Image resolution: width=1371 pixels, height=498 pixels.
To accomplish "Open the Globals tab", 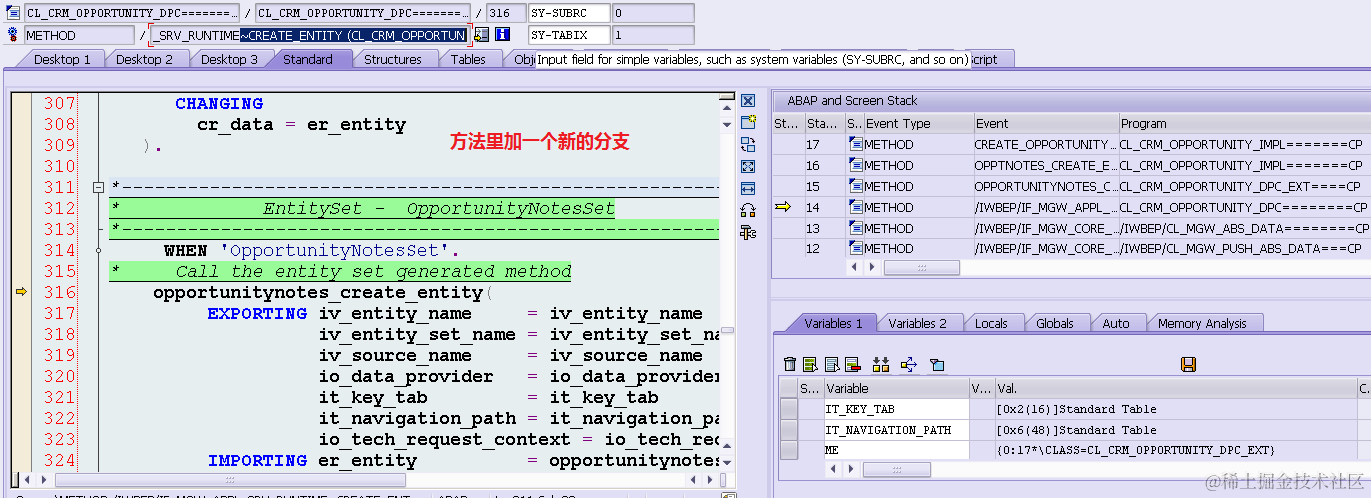I will pos(1055,323).
